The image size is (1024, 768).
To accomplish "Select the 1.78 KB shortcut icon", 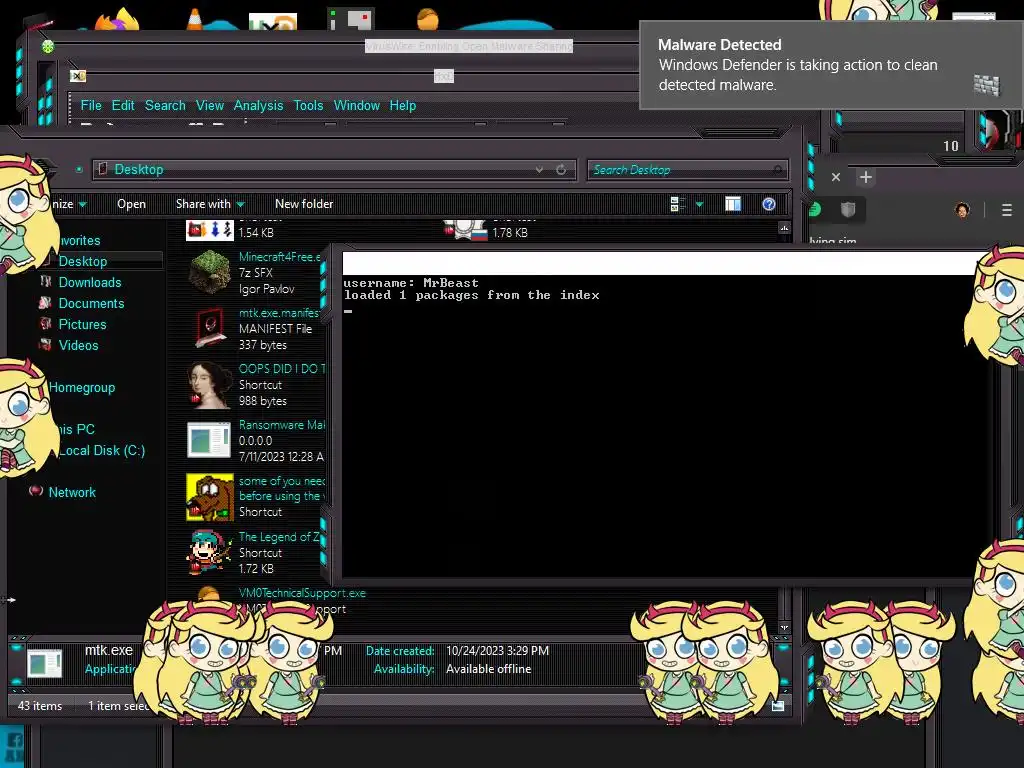I will click(466, 231).
